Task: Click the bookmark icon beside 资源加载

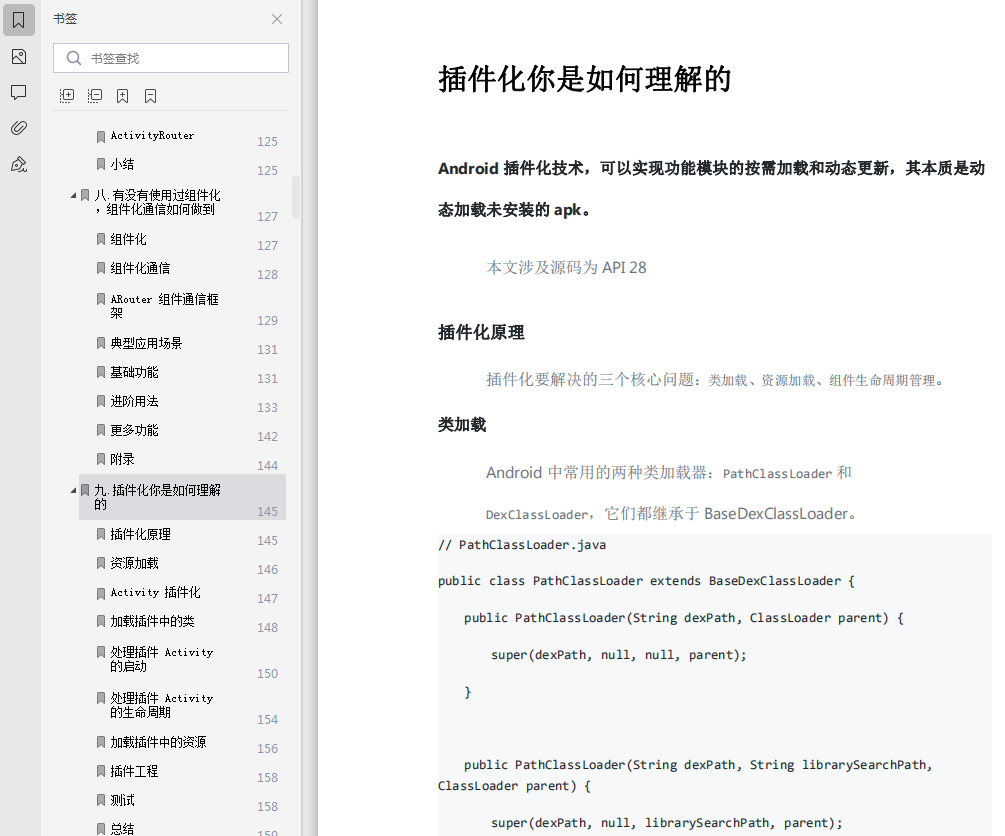Action: pyautogui.click(x=101, y=563)
